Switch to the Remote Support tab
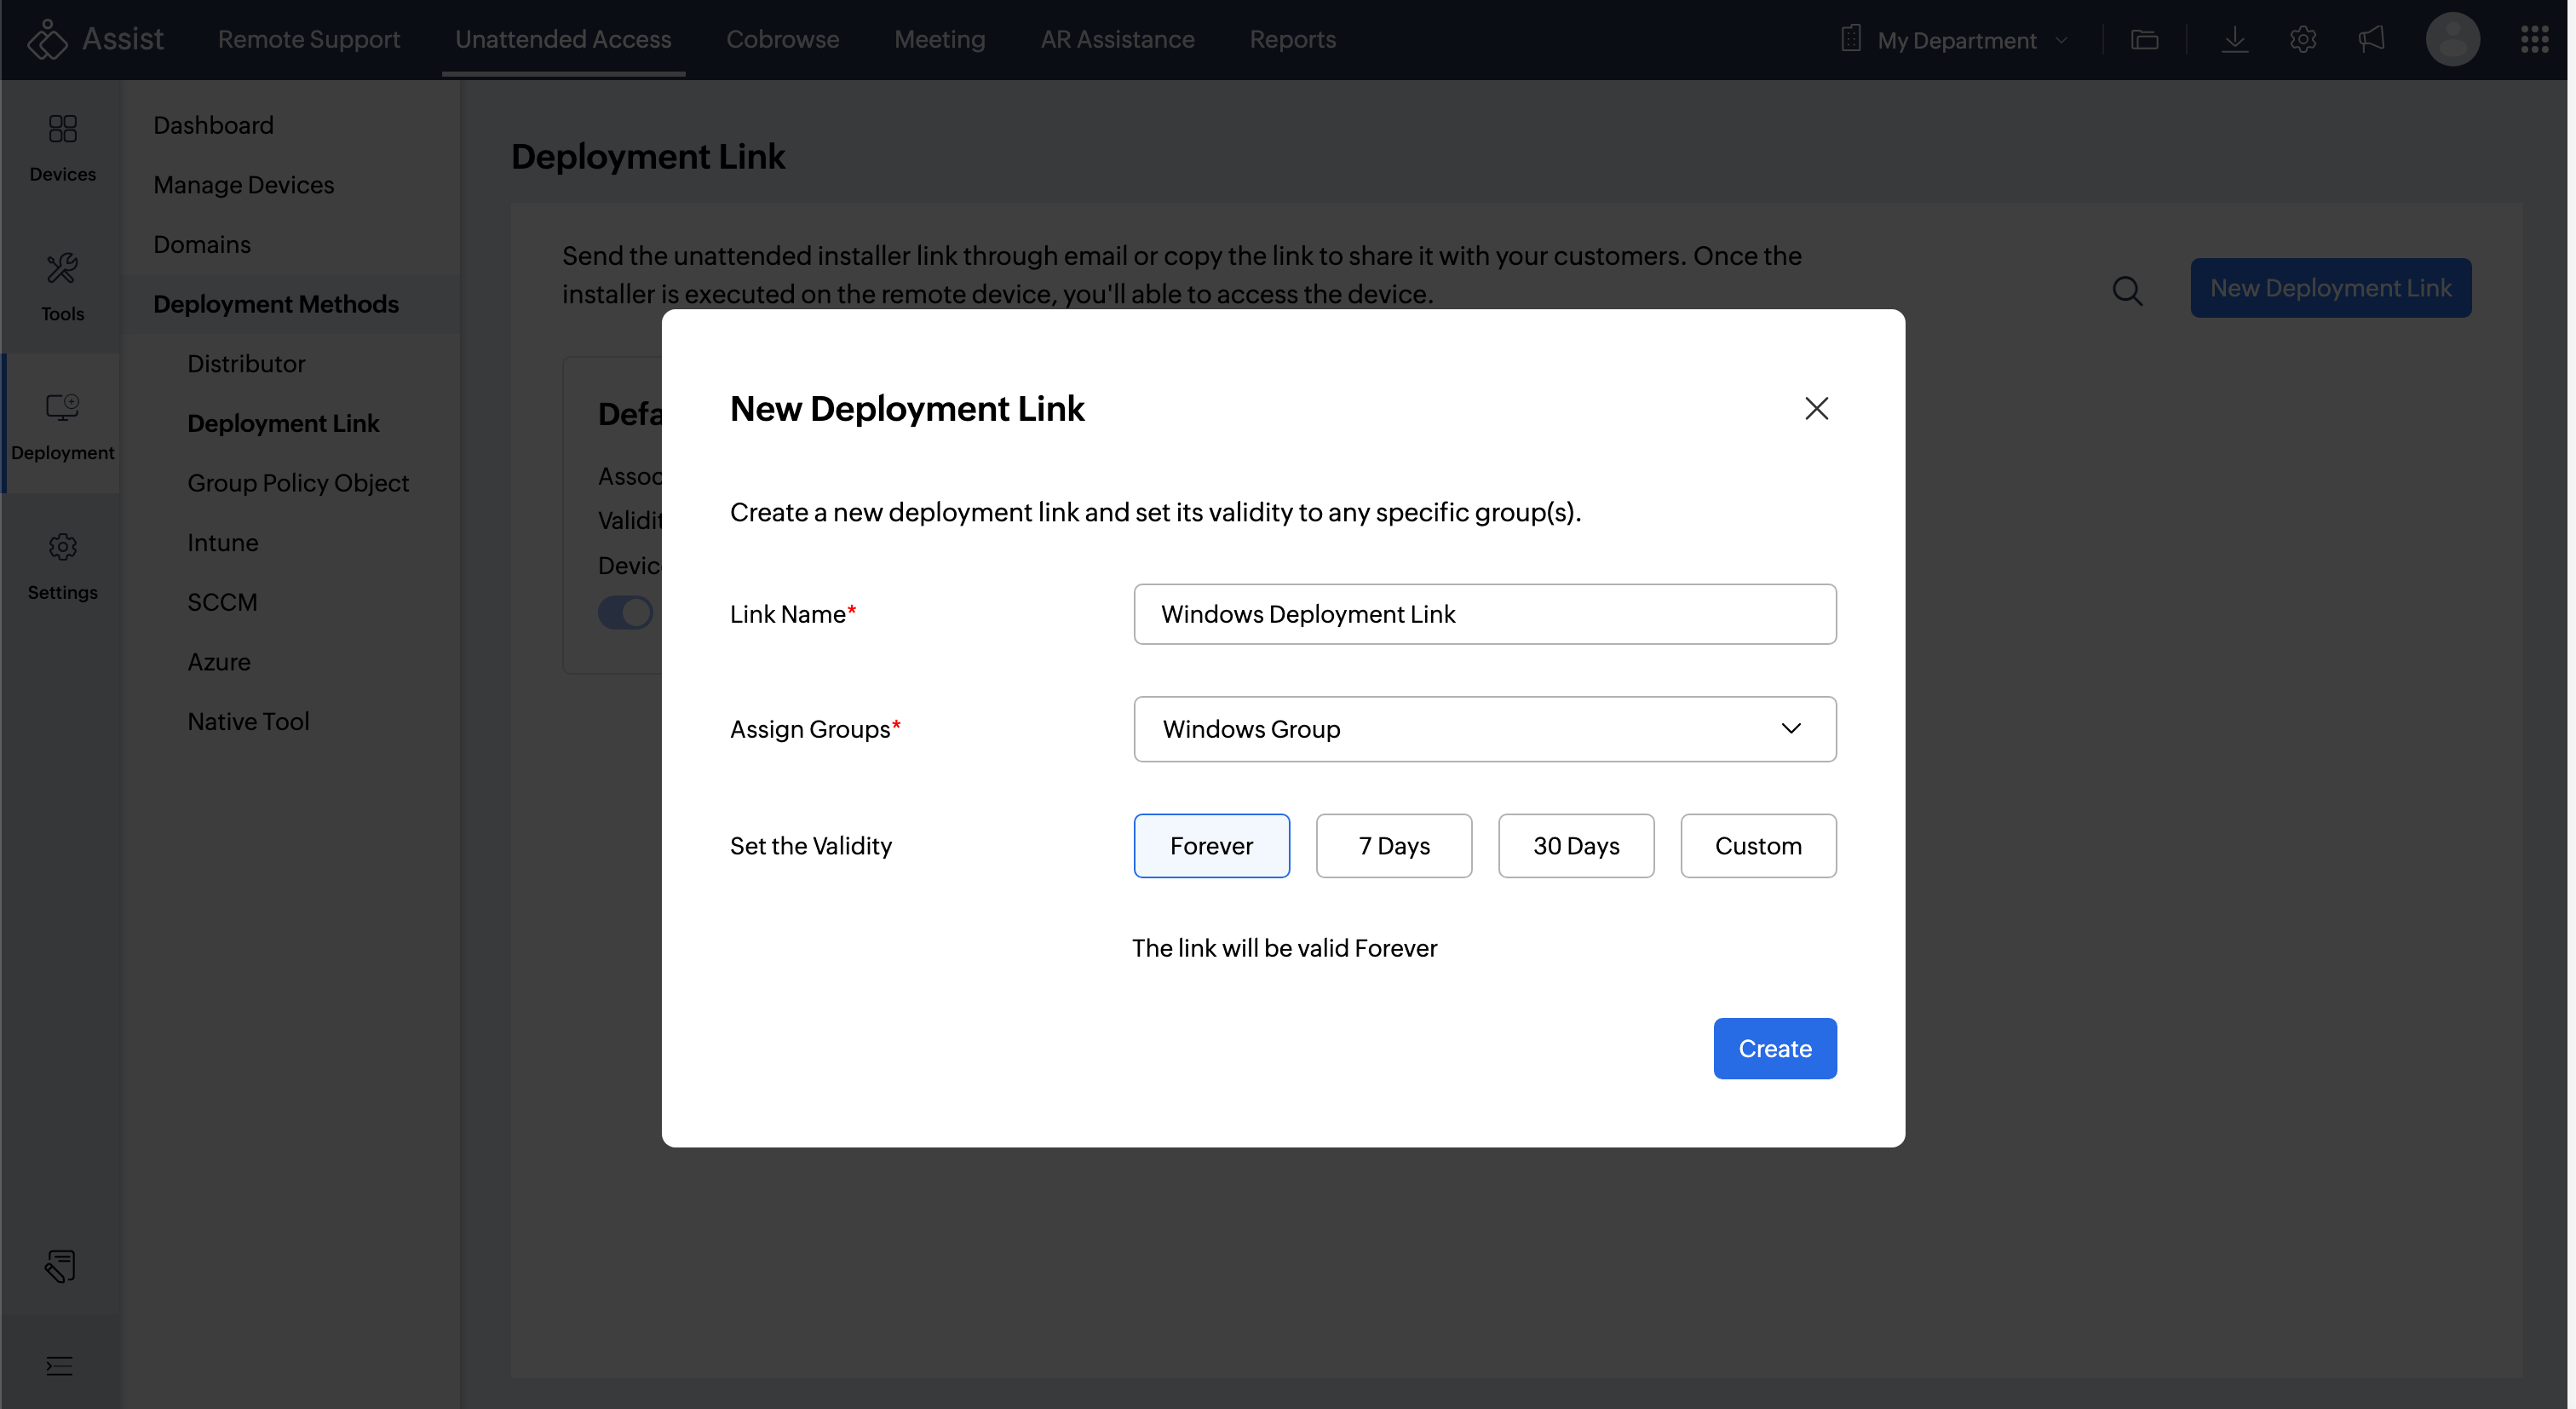The width and height of the screenshot is (2576, 1409). click(x=308, y=40)
